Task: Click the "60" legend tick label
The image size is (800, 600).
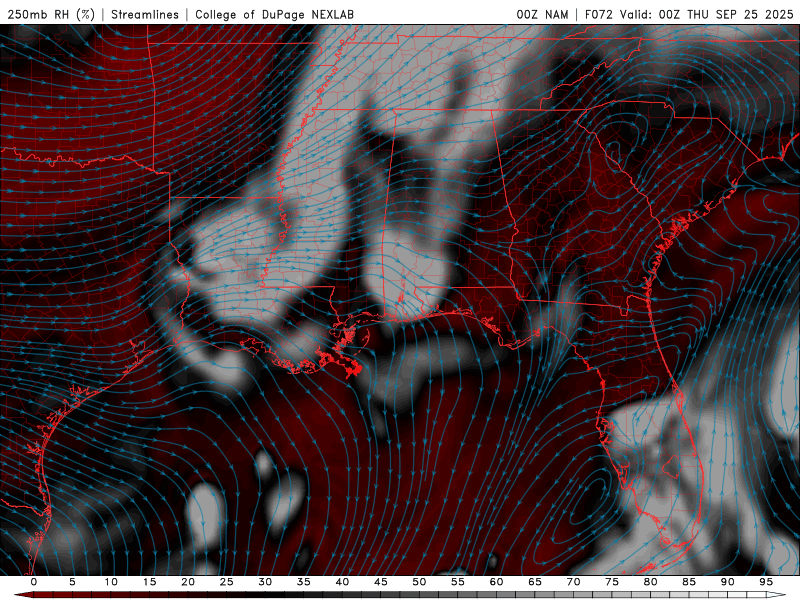Action: 496,582
